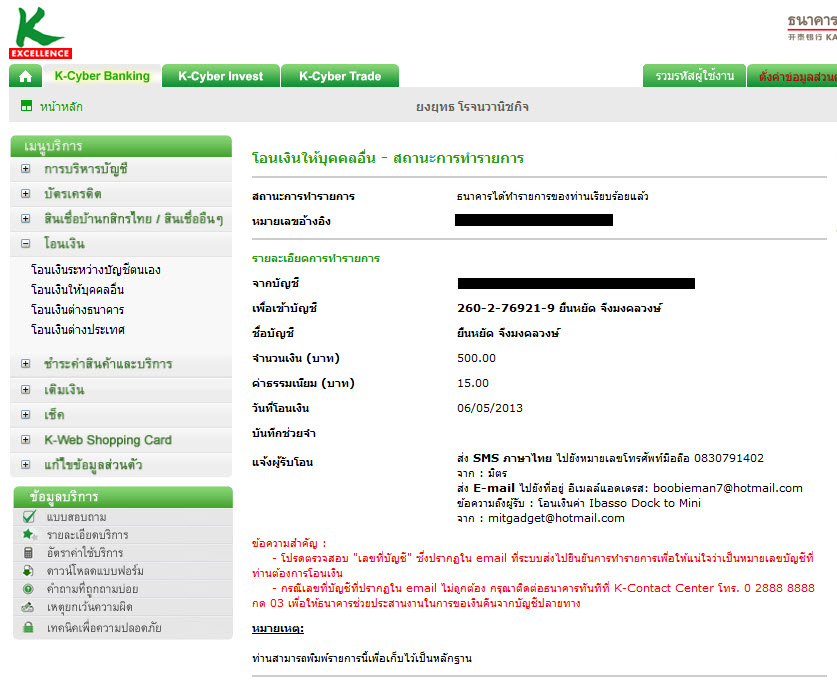
Task: Click the รายละเอียดบริการ star icon
Action: (28, 535)
